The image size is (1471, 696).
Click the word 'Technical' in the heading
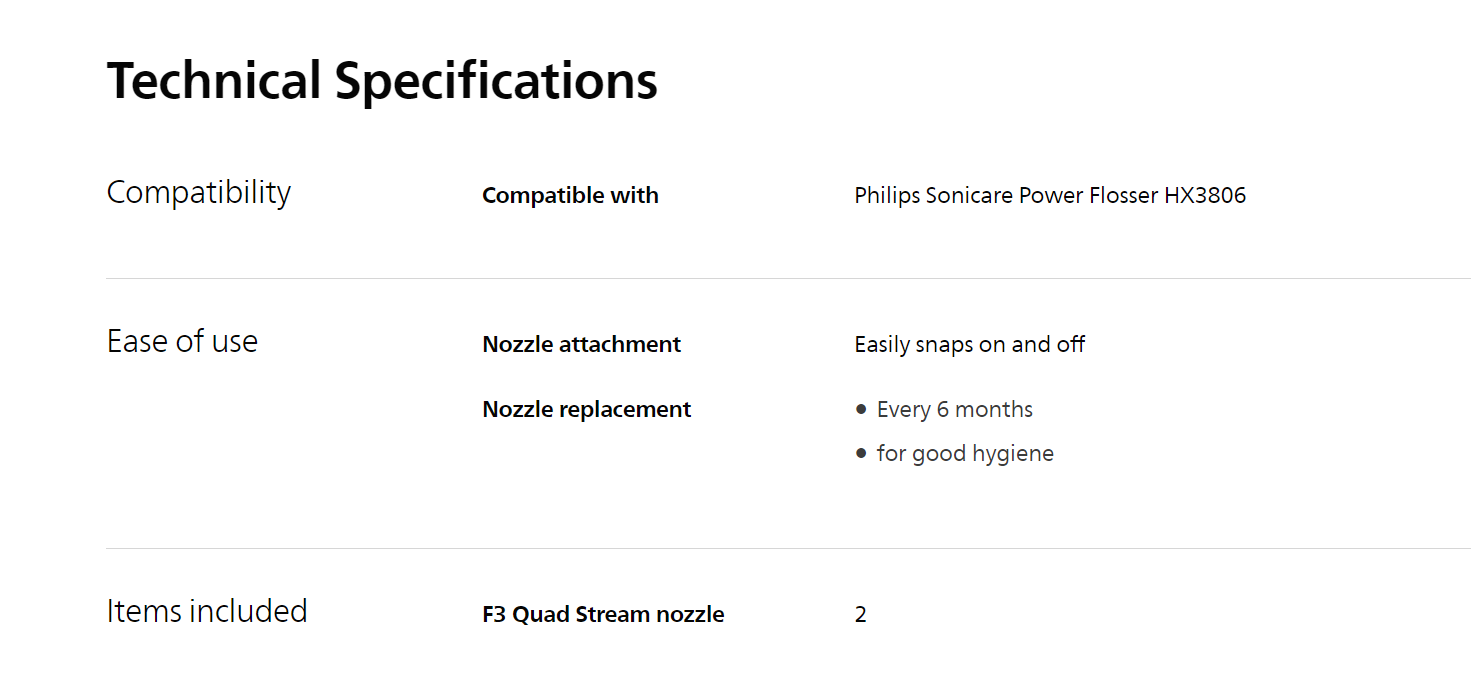click(214, 81)
